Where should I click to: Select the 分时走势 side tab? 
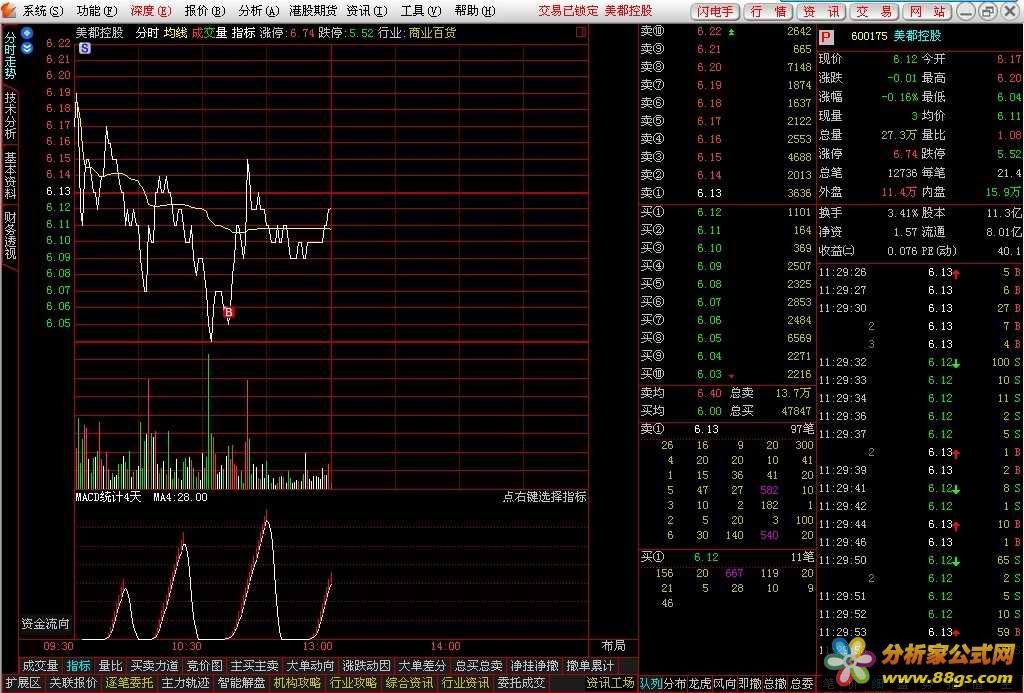[x=10, y=56]
